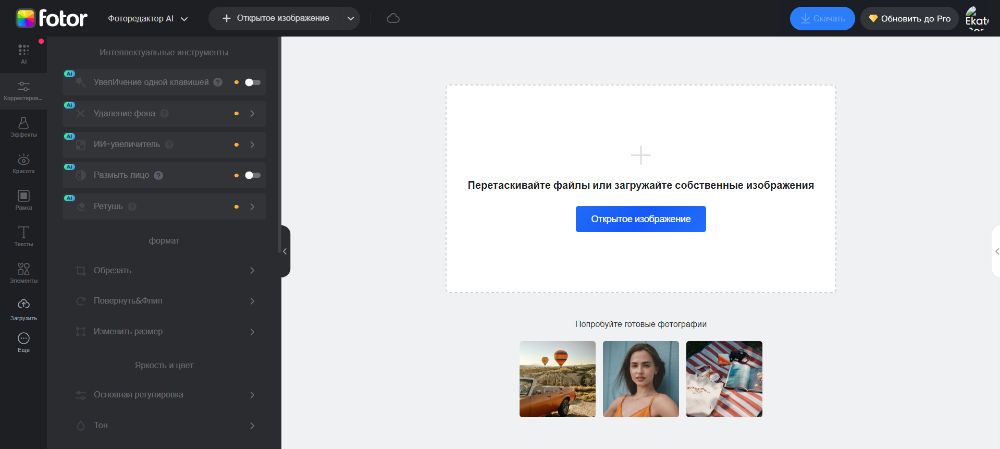Click the help icon beside ИИ-увеличитель
The height and width of the screenshot is (449, 1000).
click(x=169, y=145)
